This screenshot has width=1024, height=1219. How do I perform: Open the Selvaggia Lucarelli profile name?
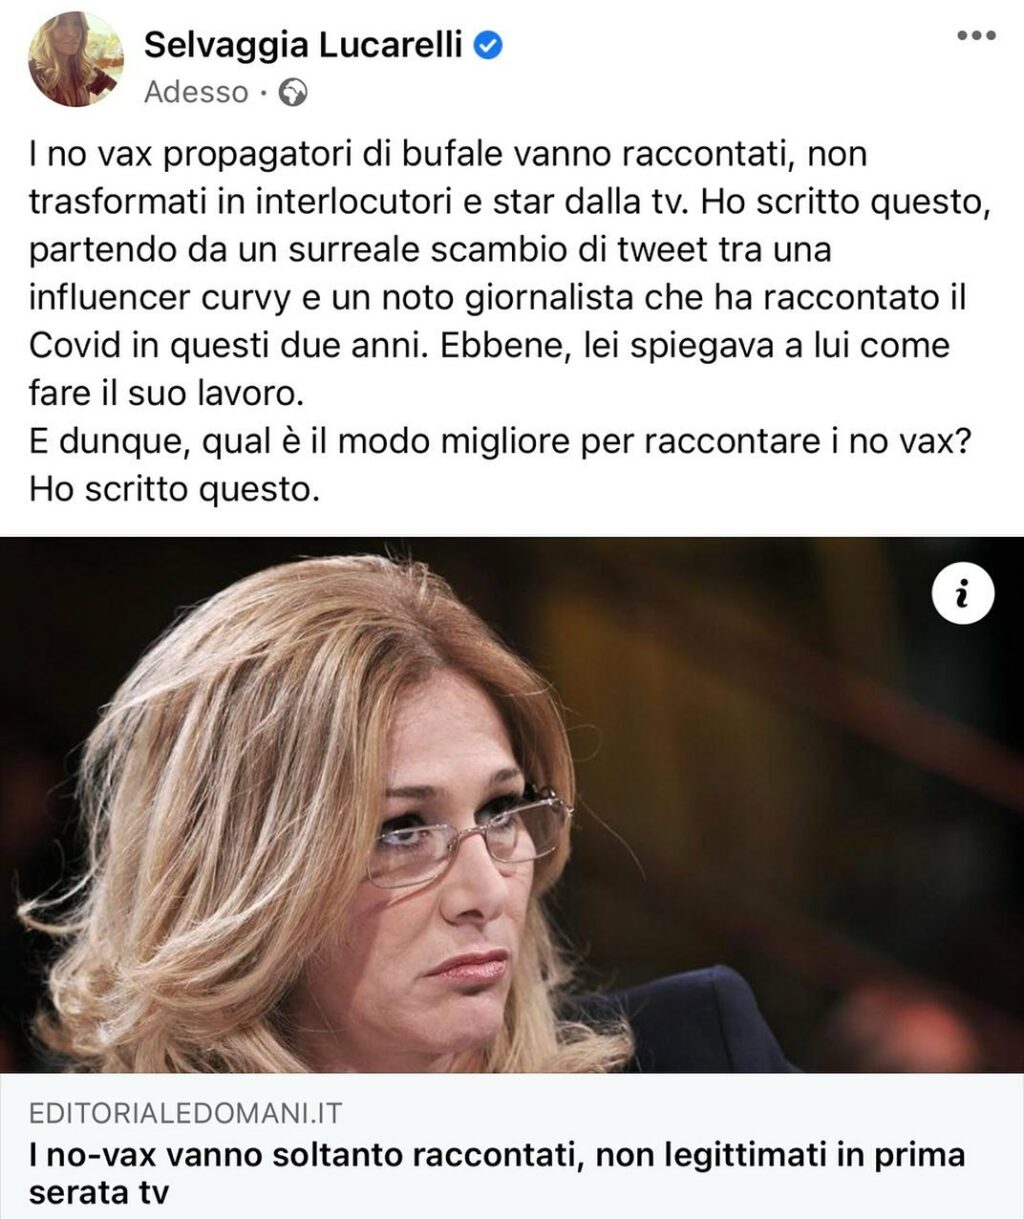[303, 44]
